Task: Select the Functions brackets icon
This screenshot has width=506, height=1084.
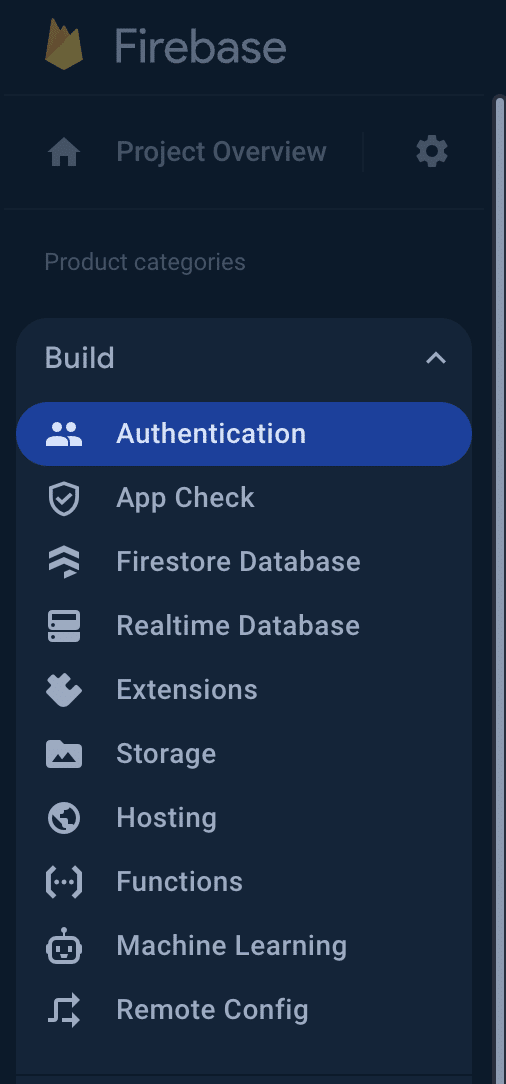Action: click(x=64, y=882)
